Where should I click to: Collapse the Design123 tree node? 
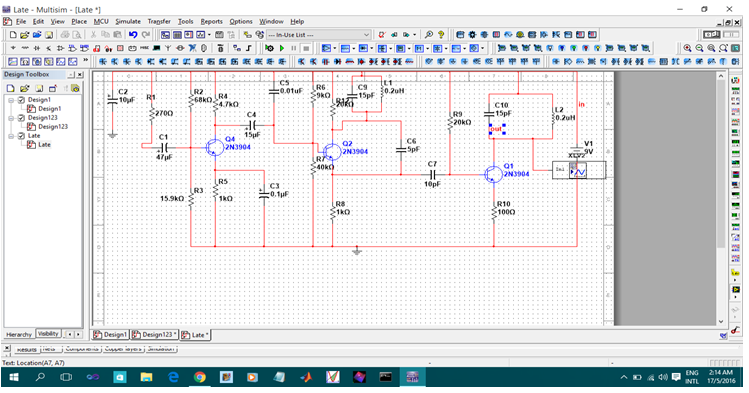(11, 118)
